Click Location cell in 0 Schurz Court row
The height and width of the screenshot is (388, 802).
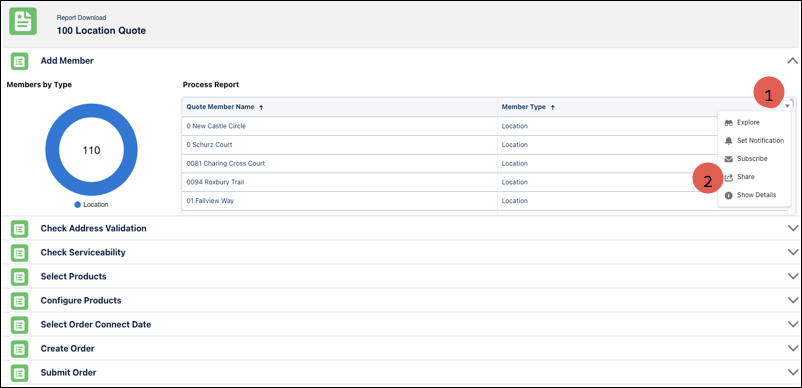[607, 145]
